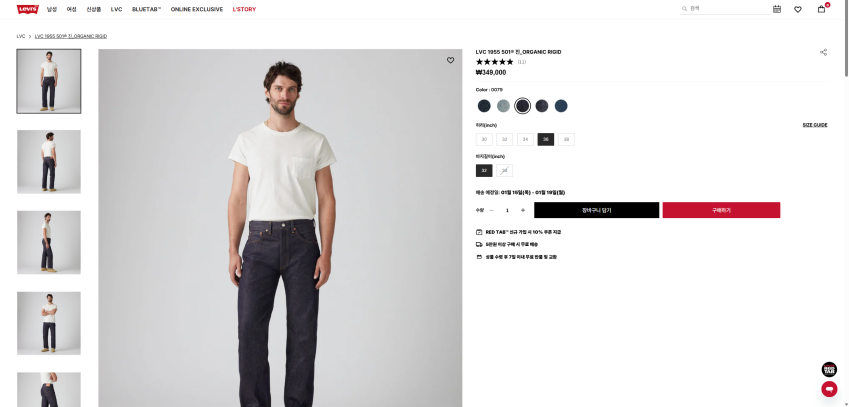849x407 pixels.
Task: Increase quantity with the plus stepper
Action: pyautogui.click(x=523, y=211)
